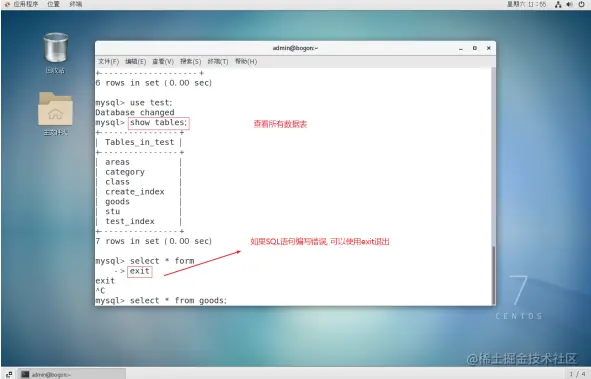Open the Search (S) menu
Image resolution: width=591 pixels, height=379 pixels.
[x=190, y=61]
